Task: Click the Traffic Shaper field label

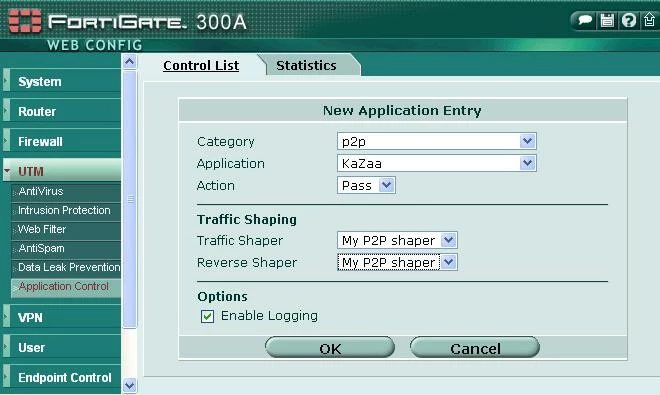Action: 240,240
